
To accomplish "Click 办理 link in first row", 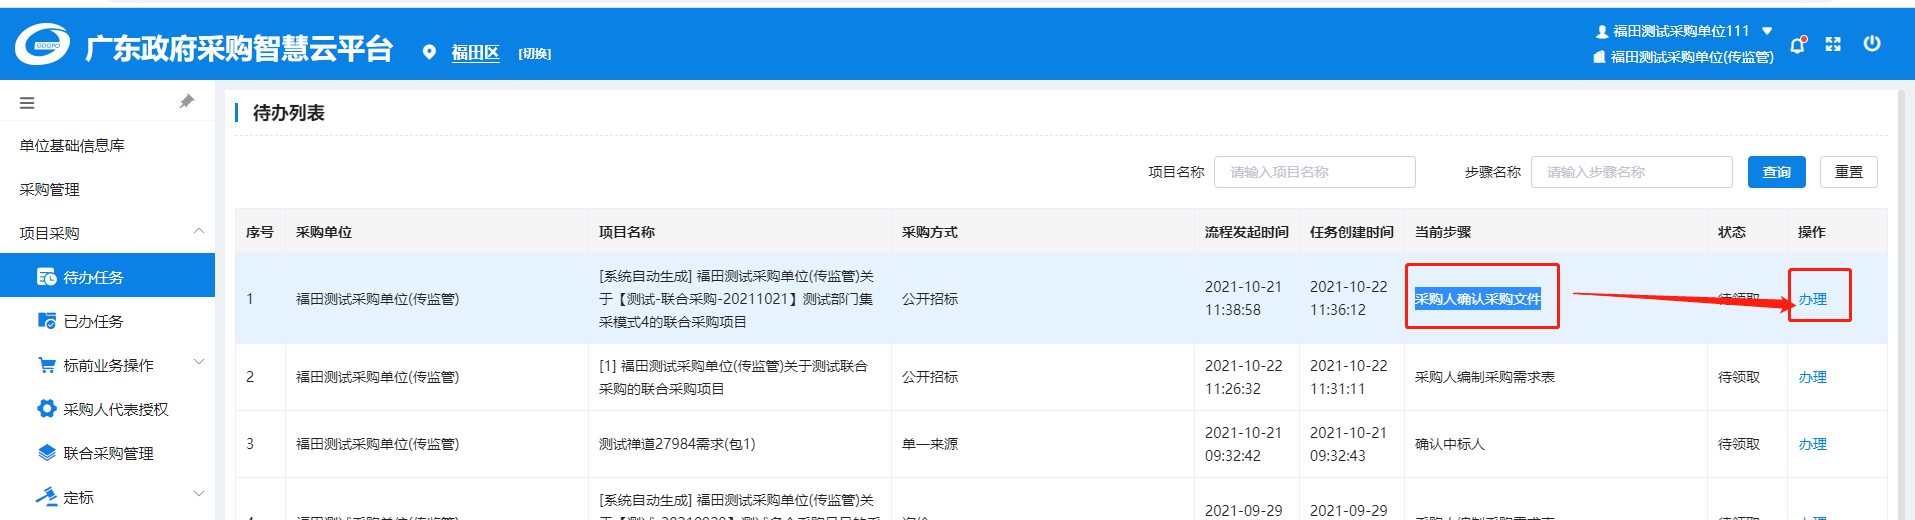I will tap(1812, 299).
